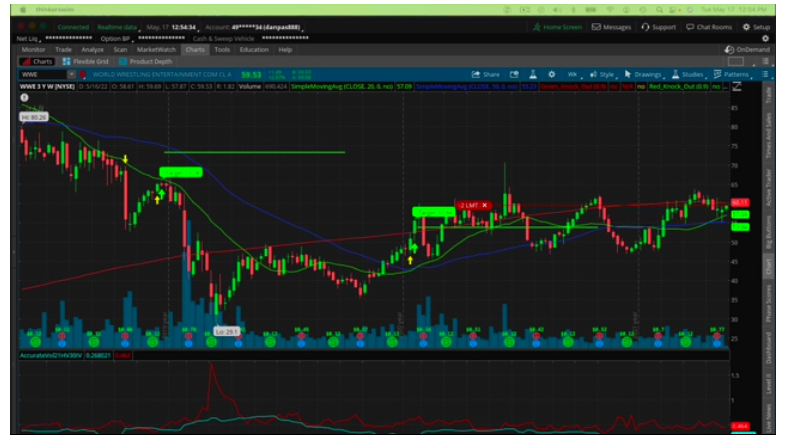Click the AccurateVol21HV30IV study label

coord(50,355)
